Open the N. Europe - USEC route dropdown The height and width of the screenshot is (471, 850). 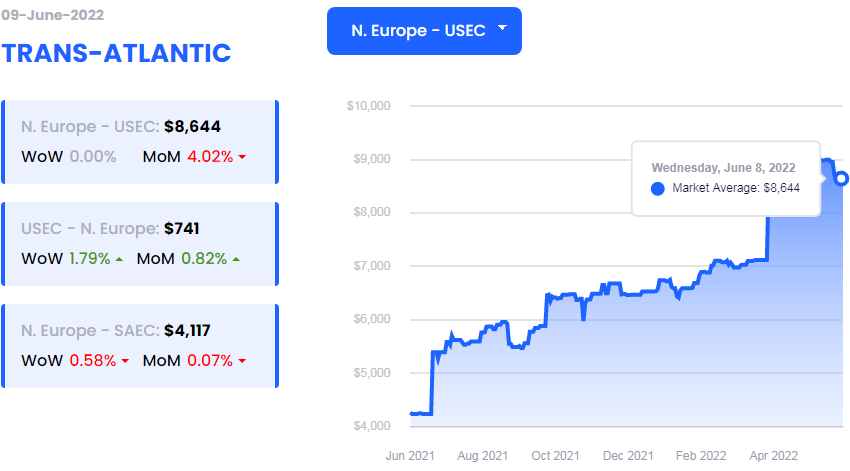tap(418, 31)
